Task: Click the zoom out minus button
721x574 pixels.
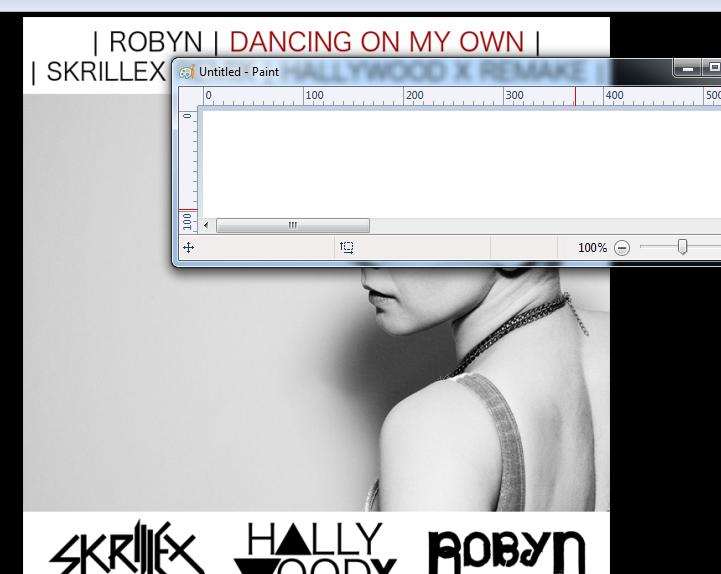Action: click(x=622, y=248)
